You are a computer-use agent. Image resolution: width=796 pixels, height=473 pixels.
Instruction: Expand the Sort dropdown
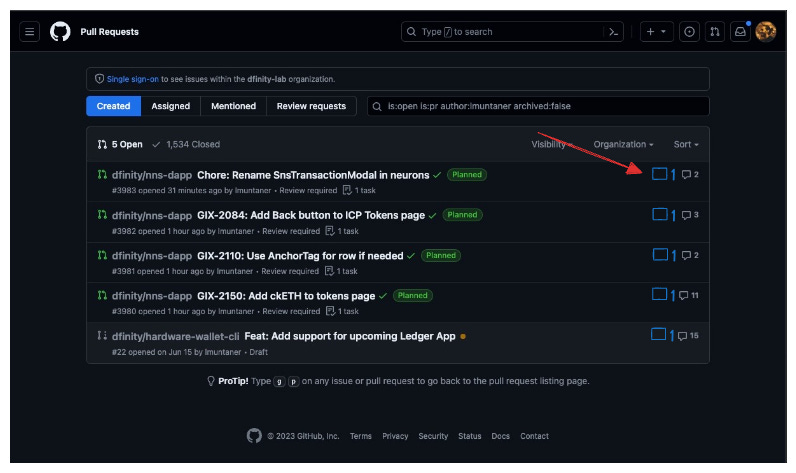[686, 144]
